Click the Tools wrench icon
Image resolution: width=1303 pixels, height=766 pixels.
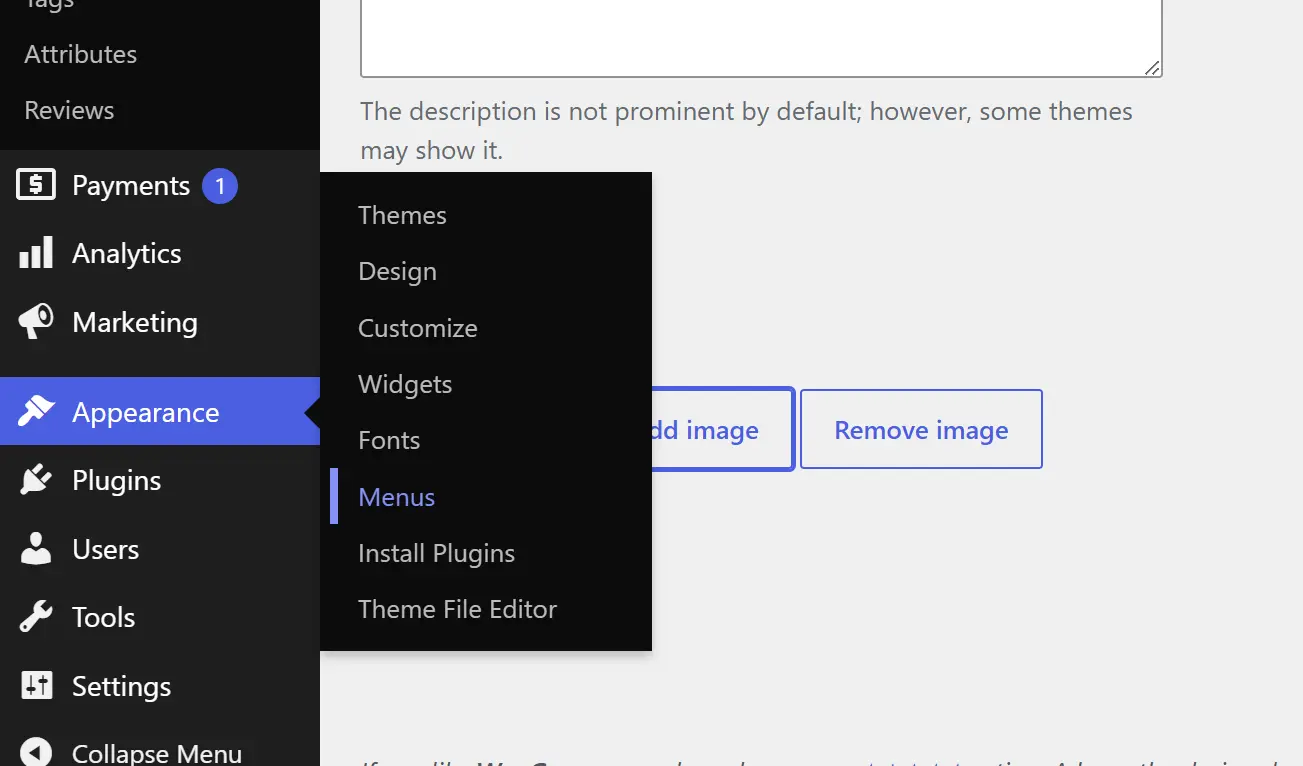36,617
